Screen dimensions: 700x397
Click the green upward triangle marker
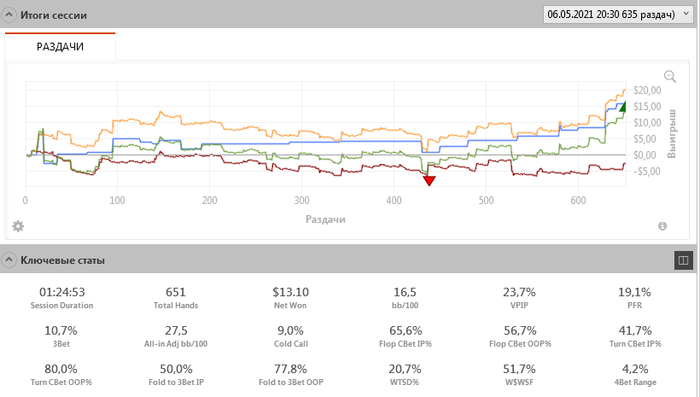coord(623,106)
